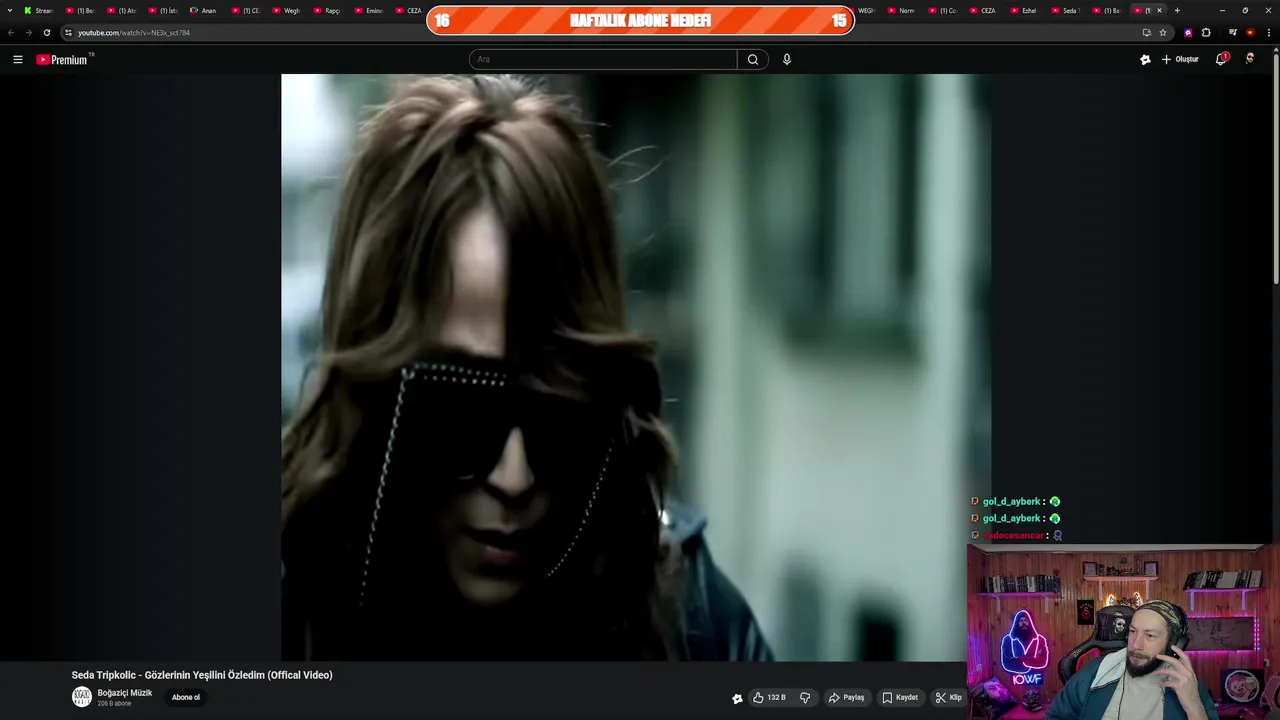Click the video player to pause

click(x=636, y=367)
